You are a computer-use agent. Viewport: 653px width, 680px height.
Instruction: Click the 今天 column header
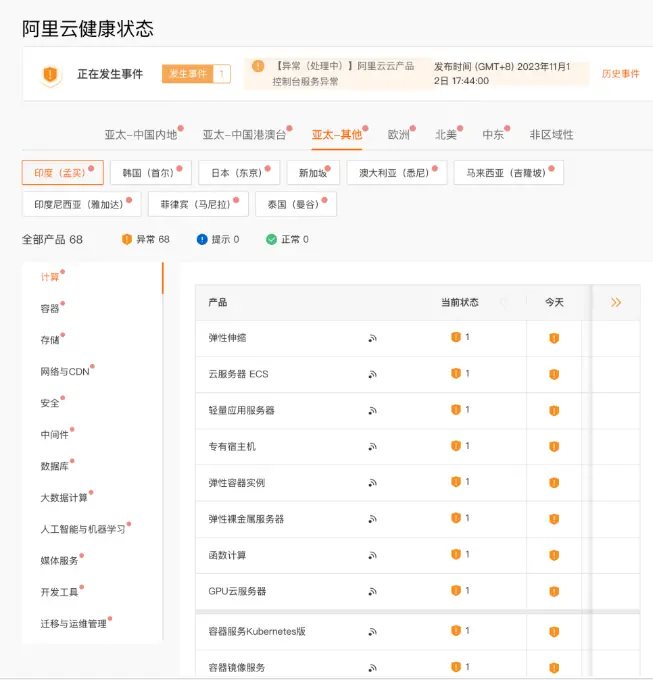(554, 302)
